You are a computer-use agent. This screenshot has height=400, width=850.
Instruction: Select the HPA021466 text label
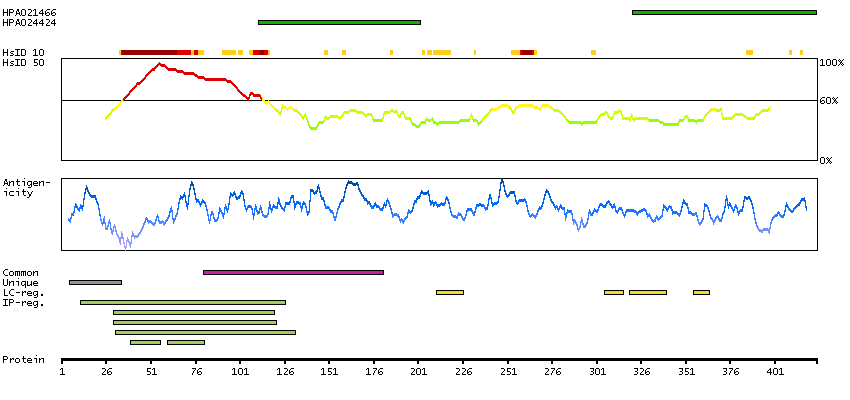(29, 12)
